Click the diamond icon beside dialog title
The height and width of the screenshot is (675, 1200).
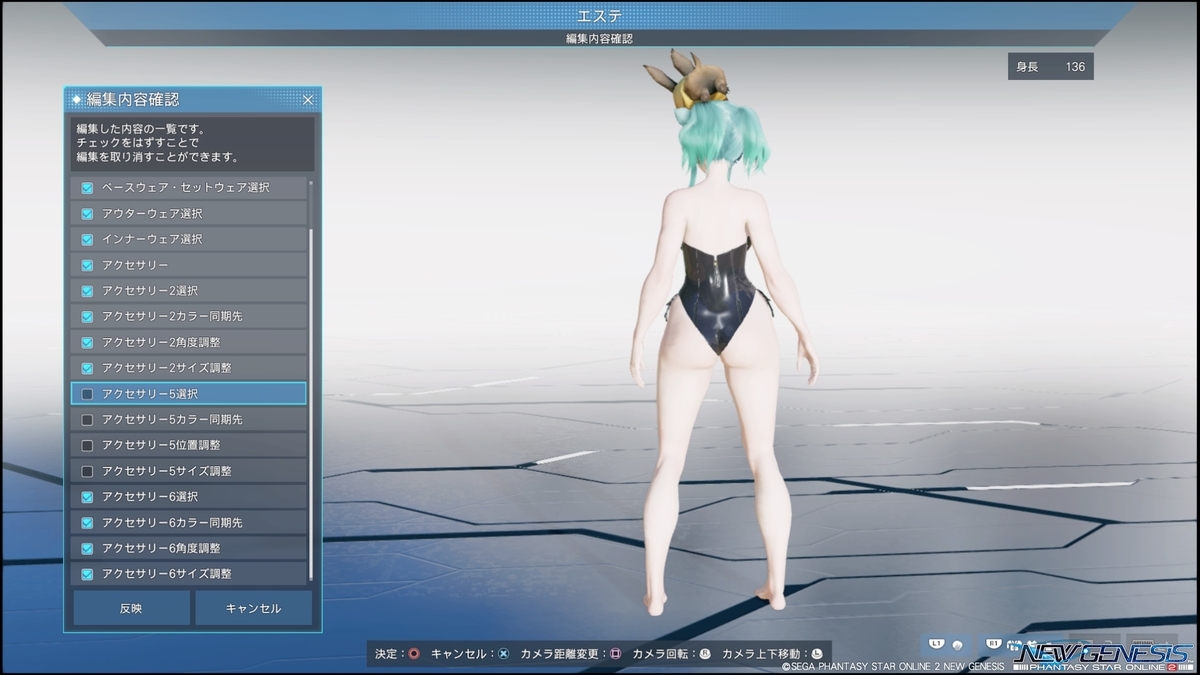[x=76, y=100]
